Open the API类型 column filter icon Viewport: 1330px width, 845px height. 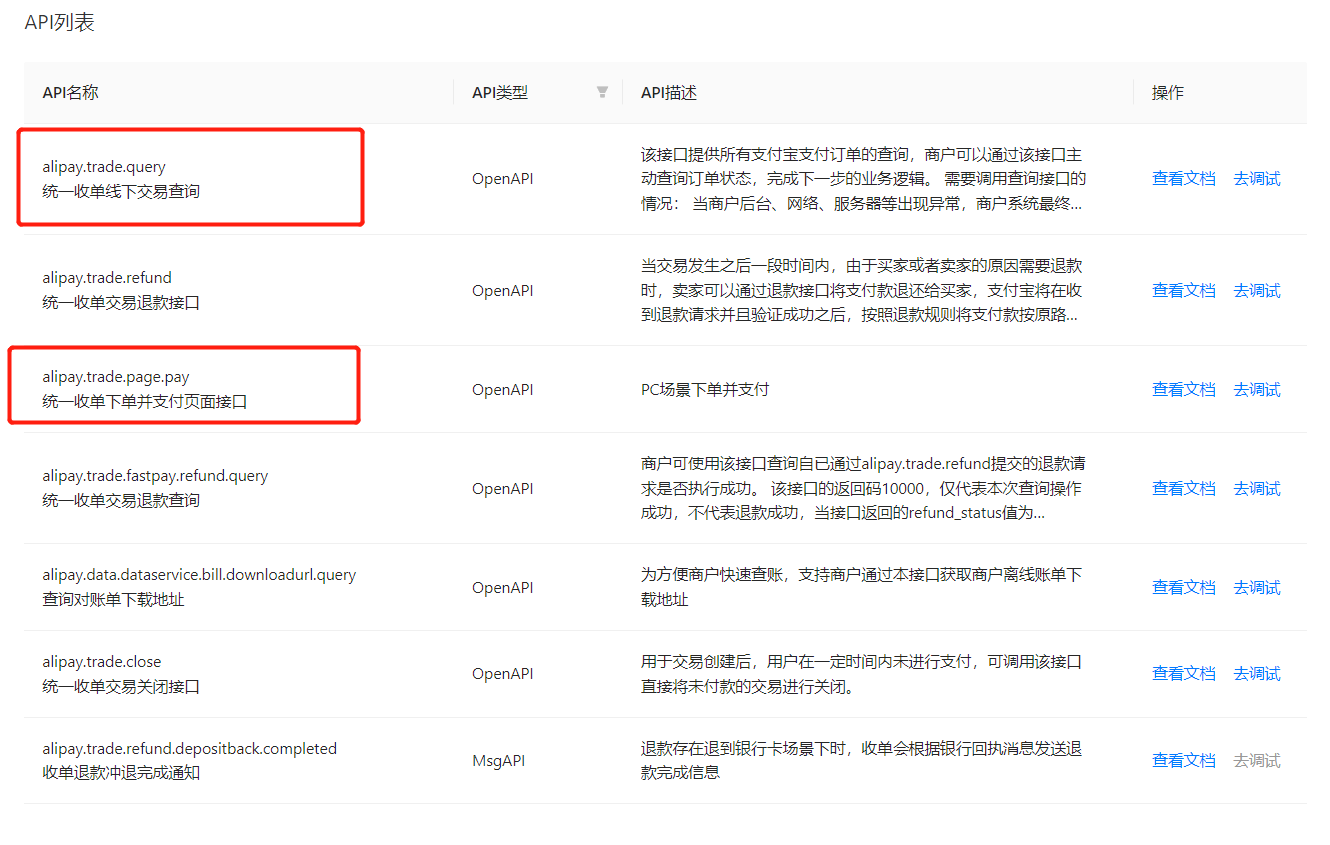click(602, 92)
